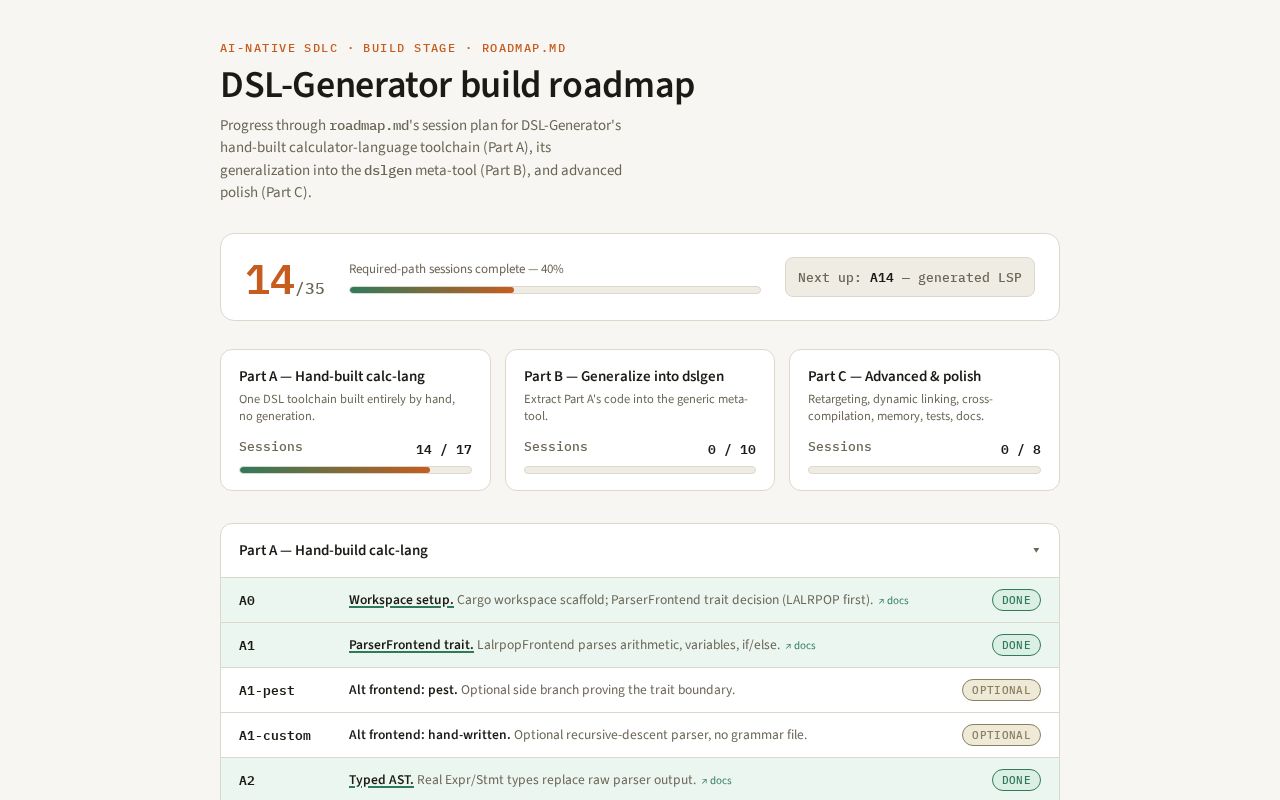Click the required-path sessions progress bar

point(555,290)
